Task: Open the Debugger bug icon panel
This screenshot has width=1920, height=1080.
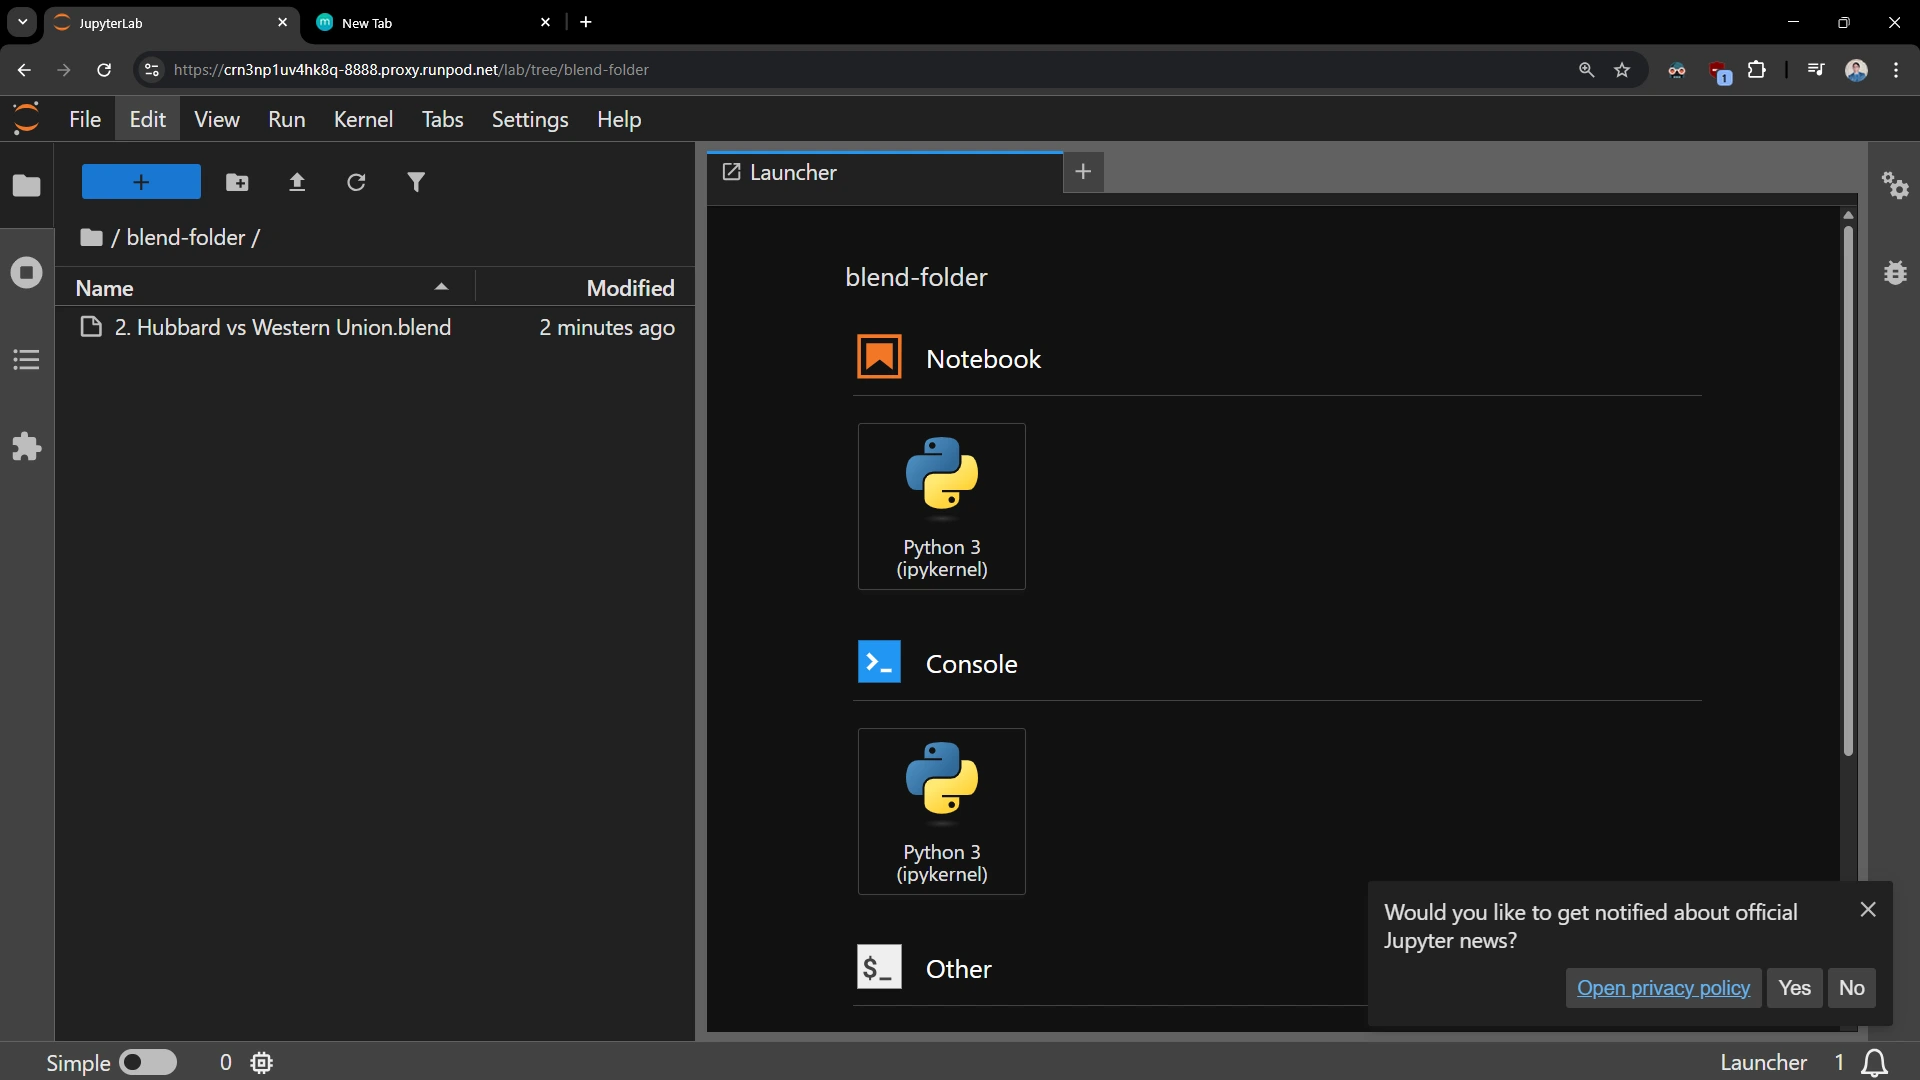Action: pos(1895,273)
